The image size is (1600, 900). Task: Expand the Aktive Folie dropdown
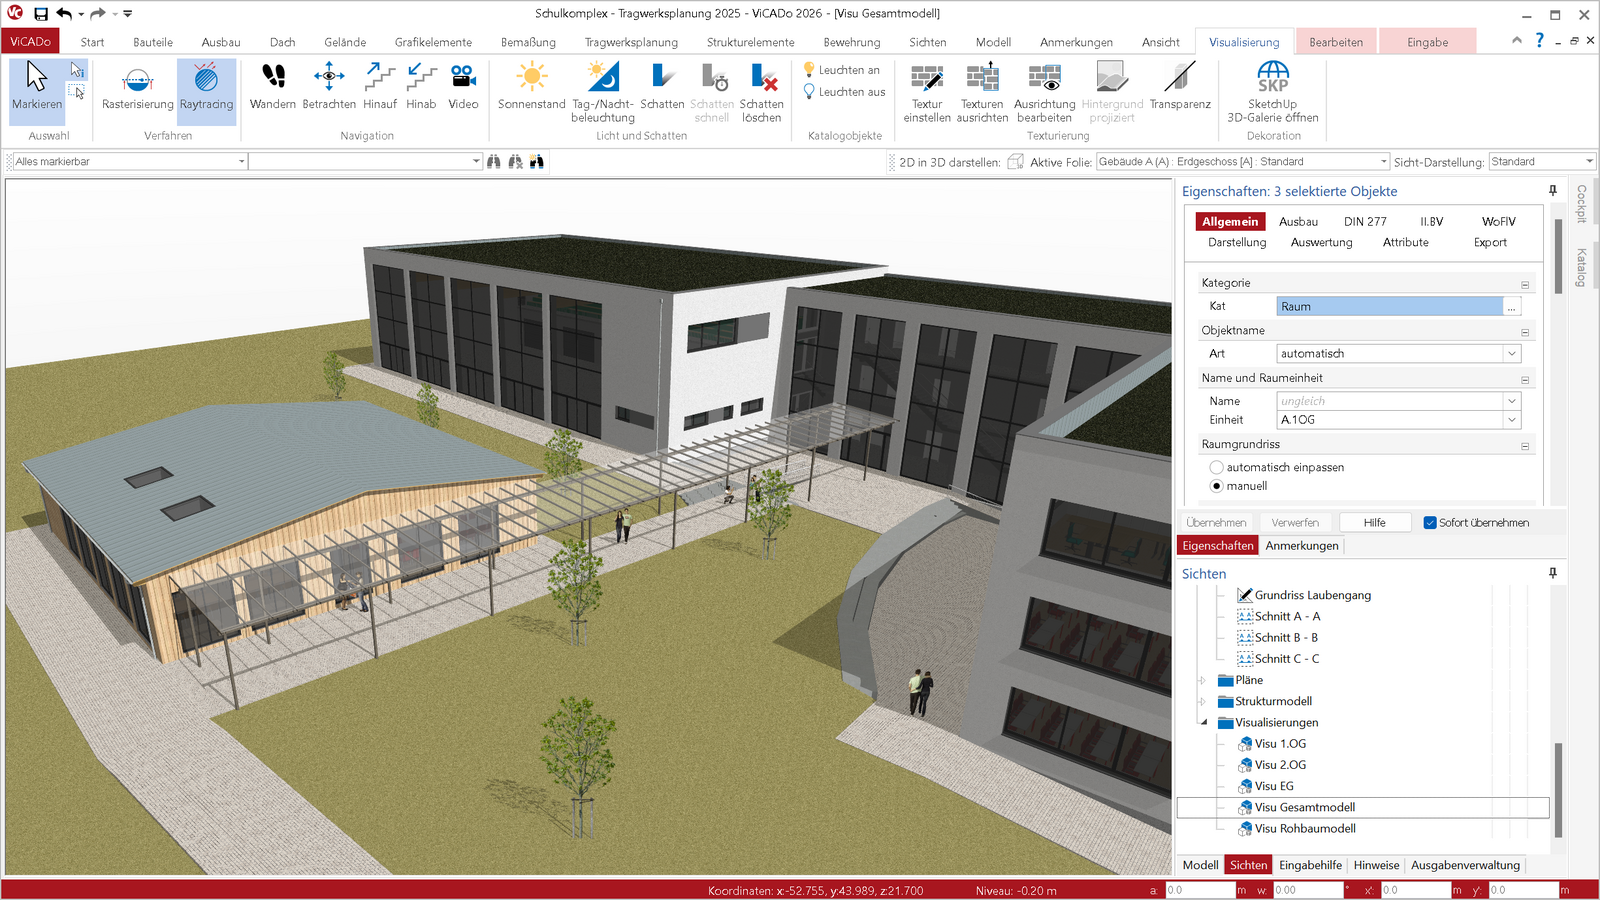coord(1383,162)
